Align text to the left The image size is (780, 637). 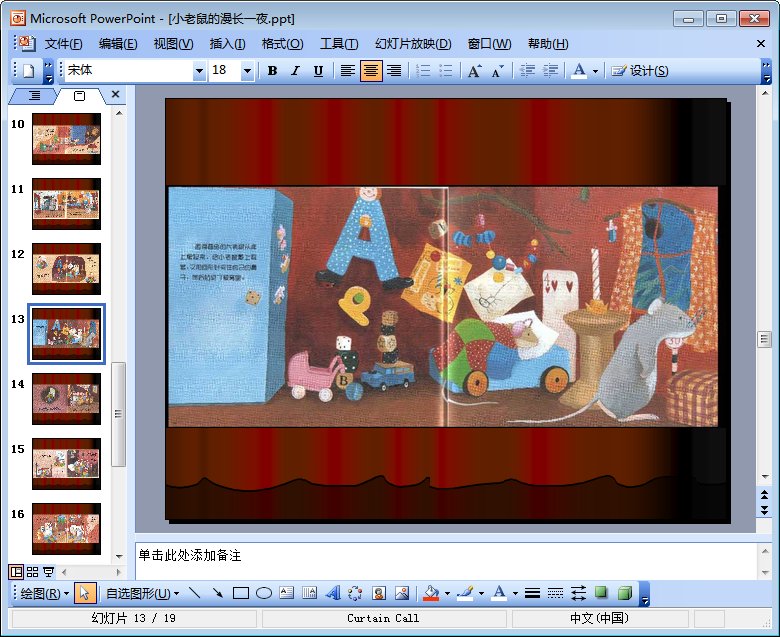click(x=348, y=71)
